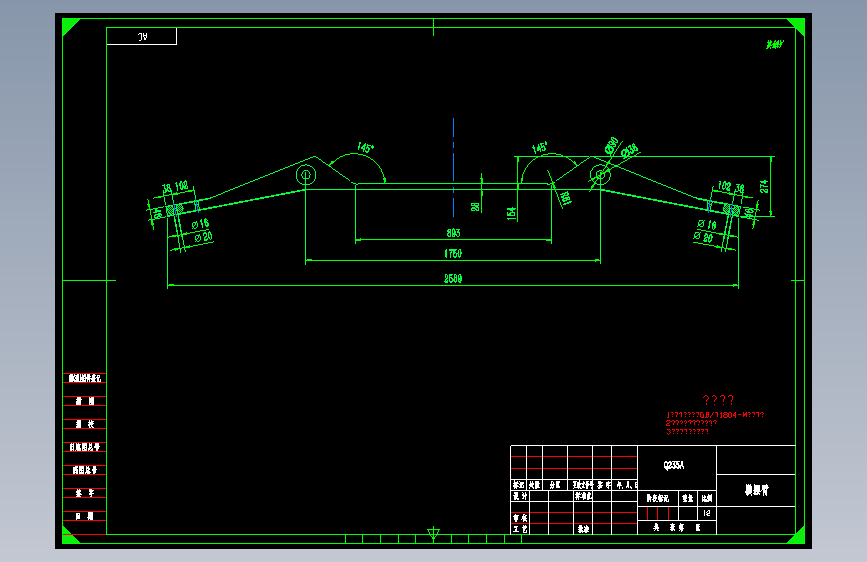Select the part name cell in title block

point(756,490)
